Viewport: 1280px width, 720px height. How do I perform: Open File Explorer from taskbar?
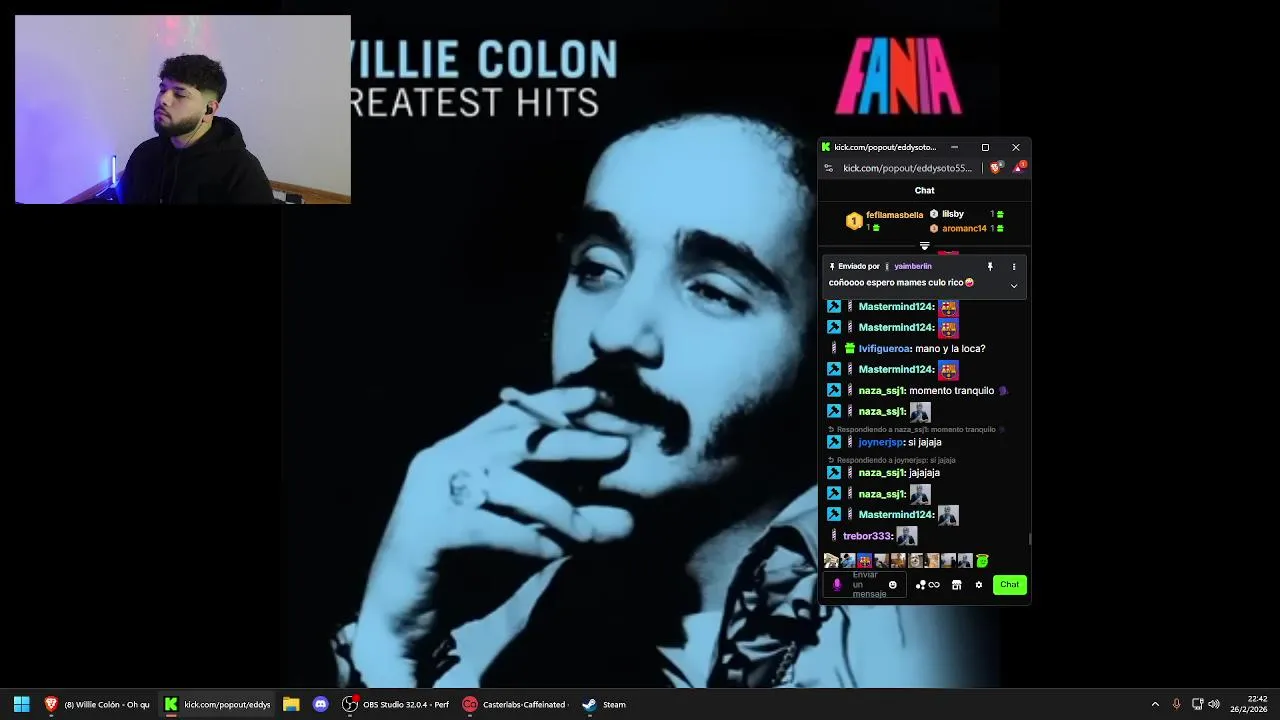pyautogui.click(x=291, y=704)
